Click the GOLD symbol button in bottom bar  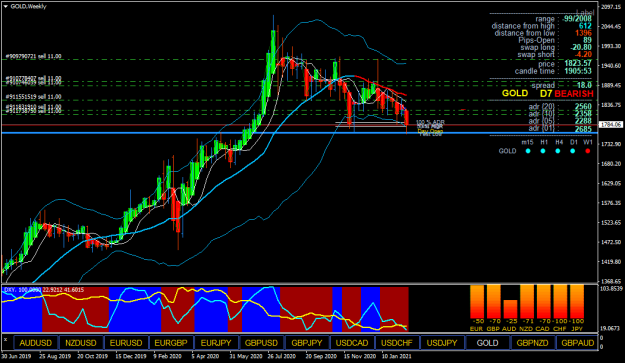click(x=487, y=343)
